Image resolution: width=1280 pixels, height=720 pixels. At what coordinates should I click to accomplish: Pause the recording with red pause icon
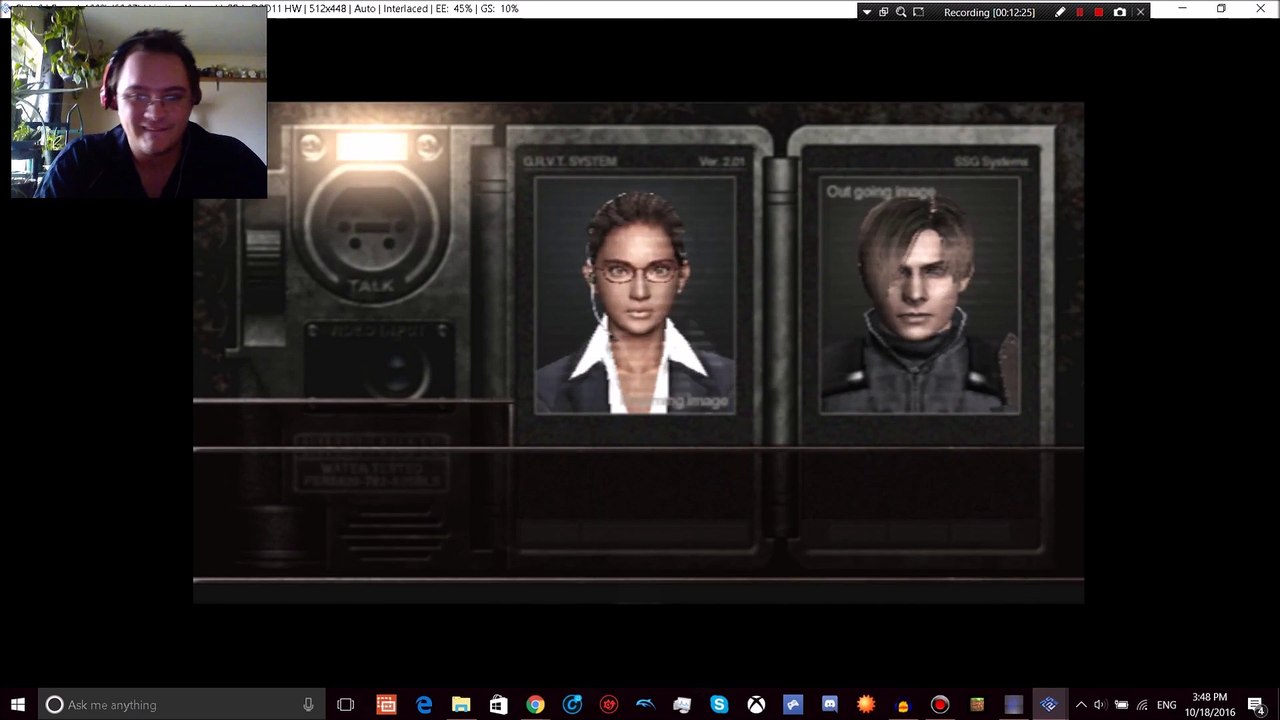(x=1079, y=12)
